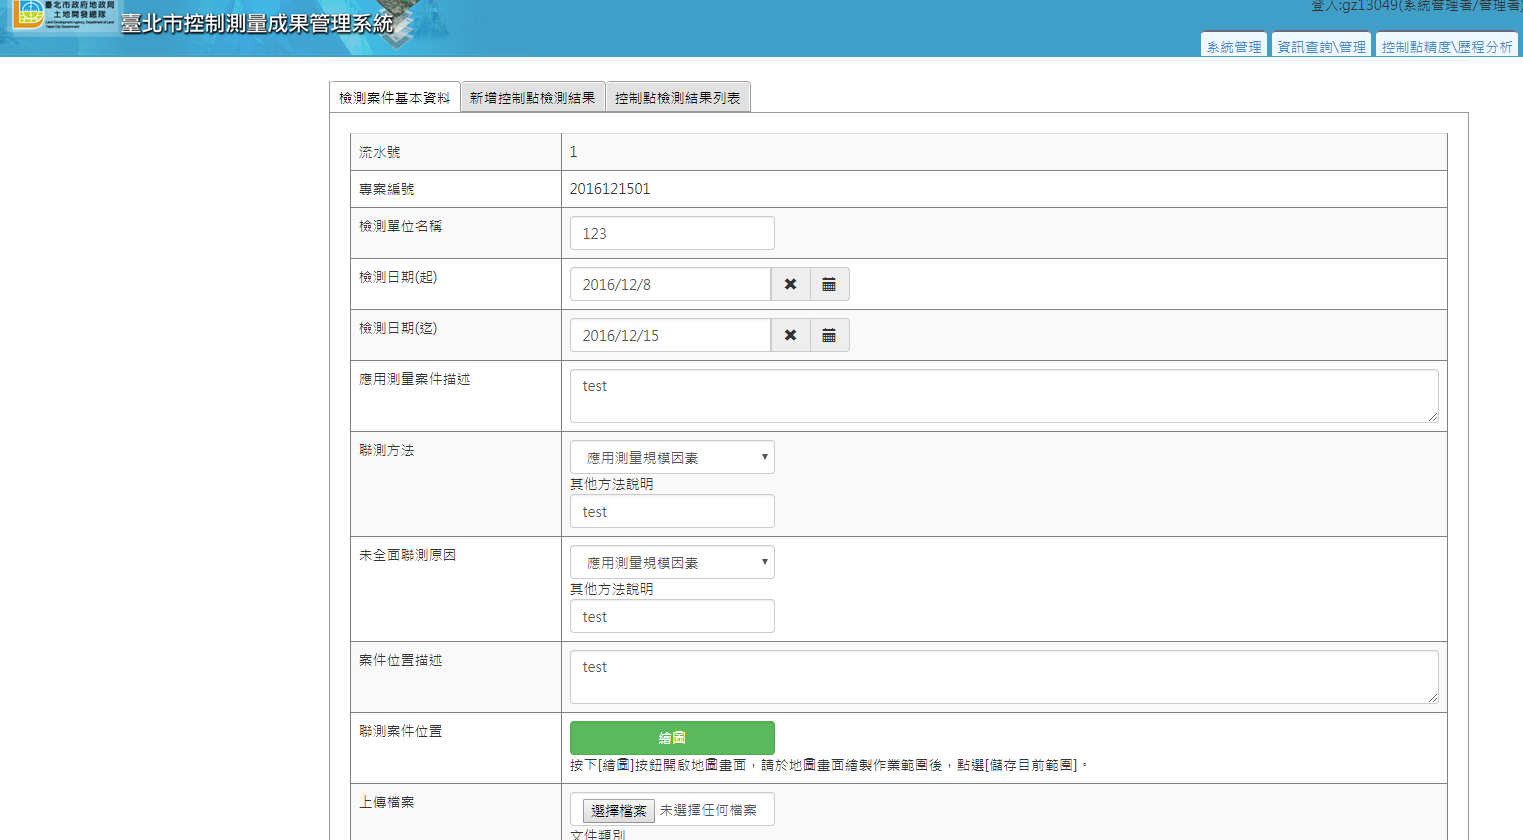Open the 系統管理 menu
Screen dimensions: 1523x840
(x=1233, y=46)
